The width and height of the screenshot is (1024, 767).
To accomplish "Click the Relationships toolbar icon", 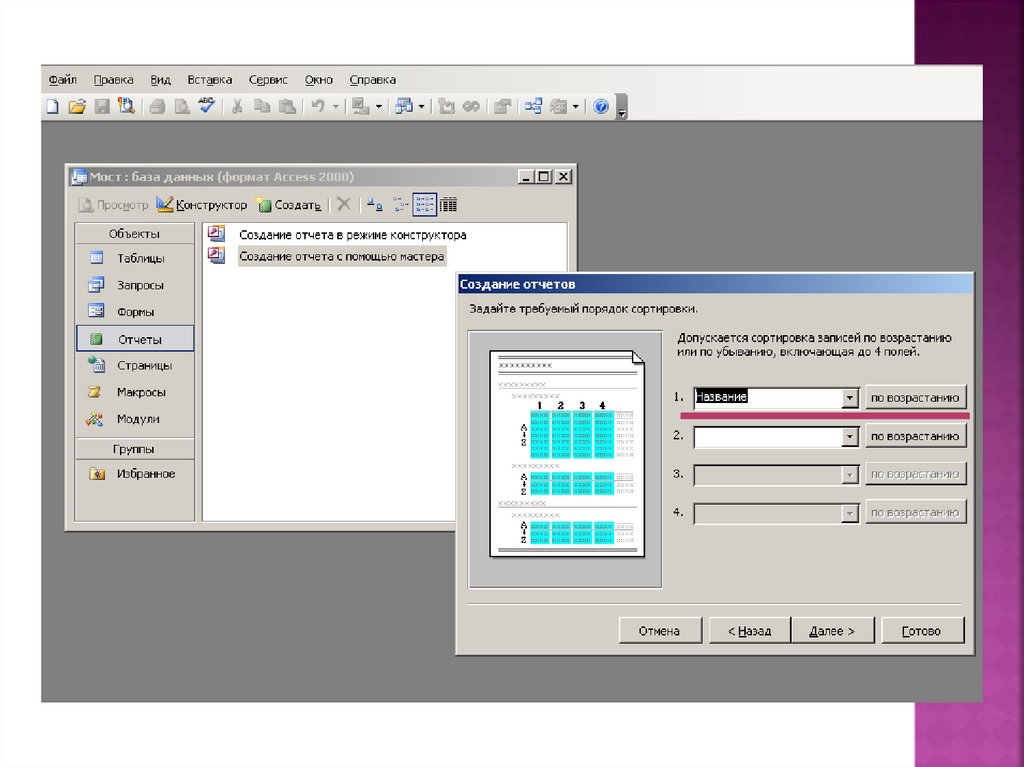I will 534,106.
